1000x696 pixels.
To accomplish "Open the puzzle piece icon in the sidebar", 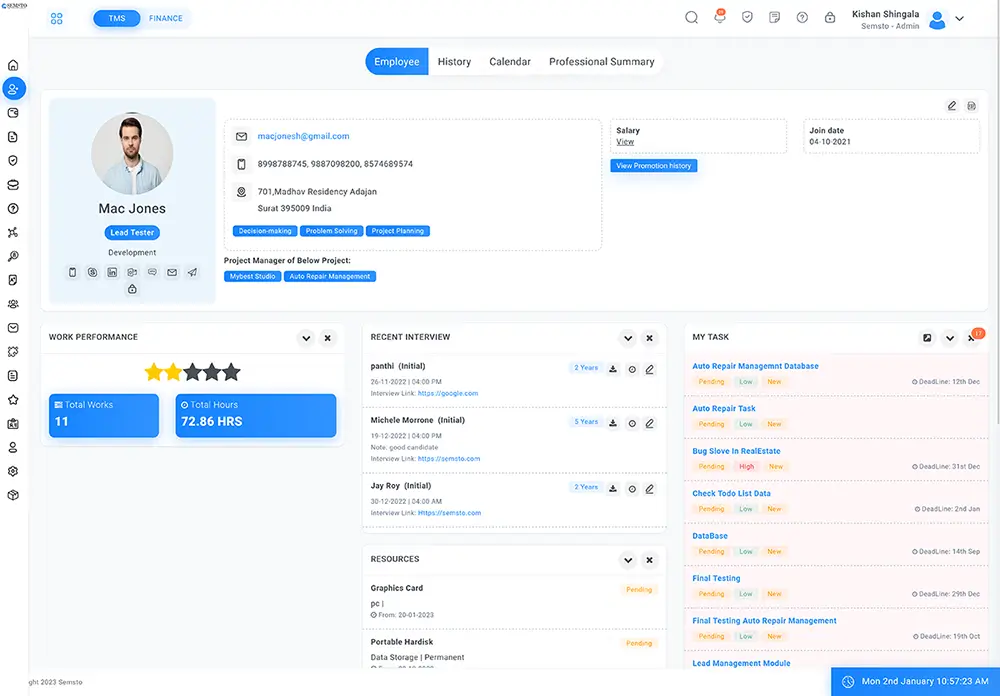I will click(13, 352).
